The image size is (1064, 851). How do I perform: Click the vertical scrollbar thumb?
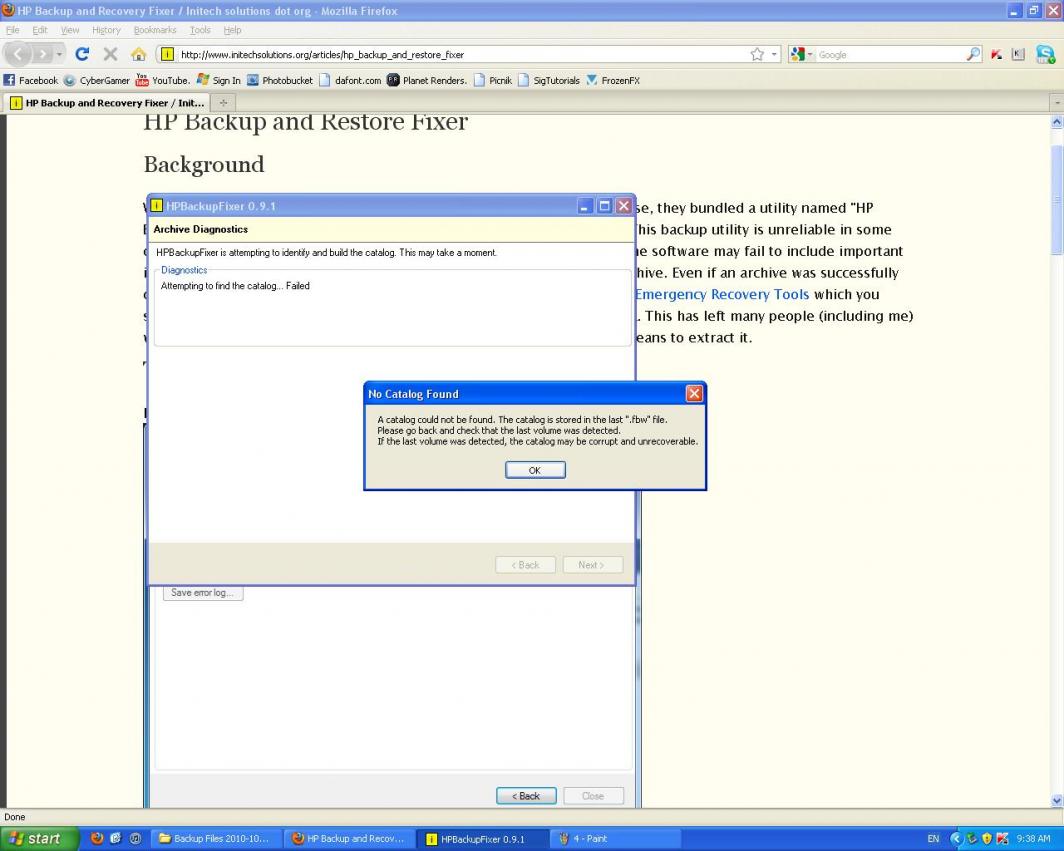[x=1057, y=200]
